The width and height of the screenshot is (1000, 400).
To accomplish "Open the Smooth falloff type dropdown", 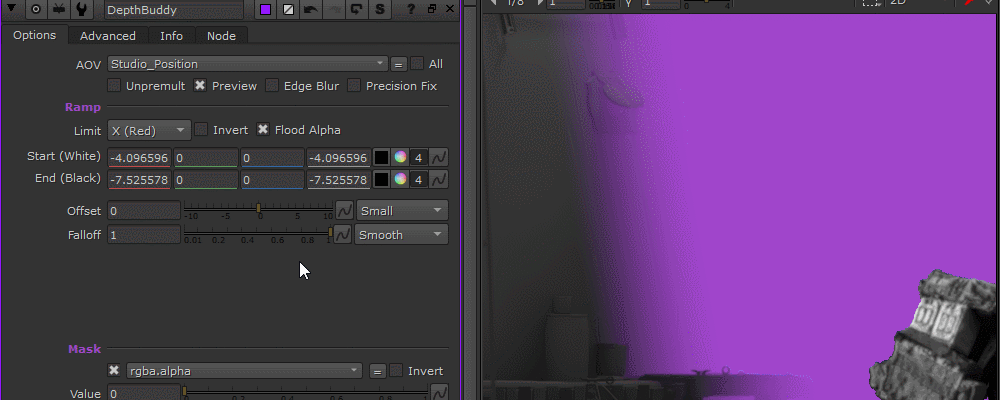I will point(401,234).
